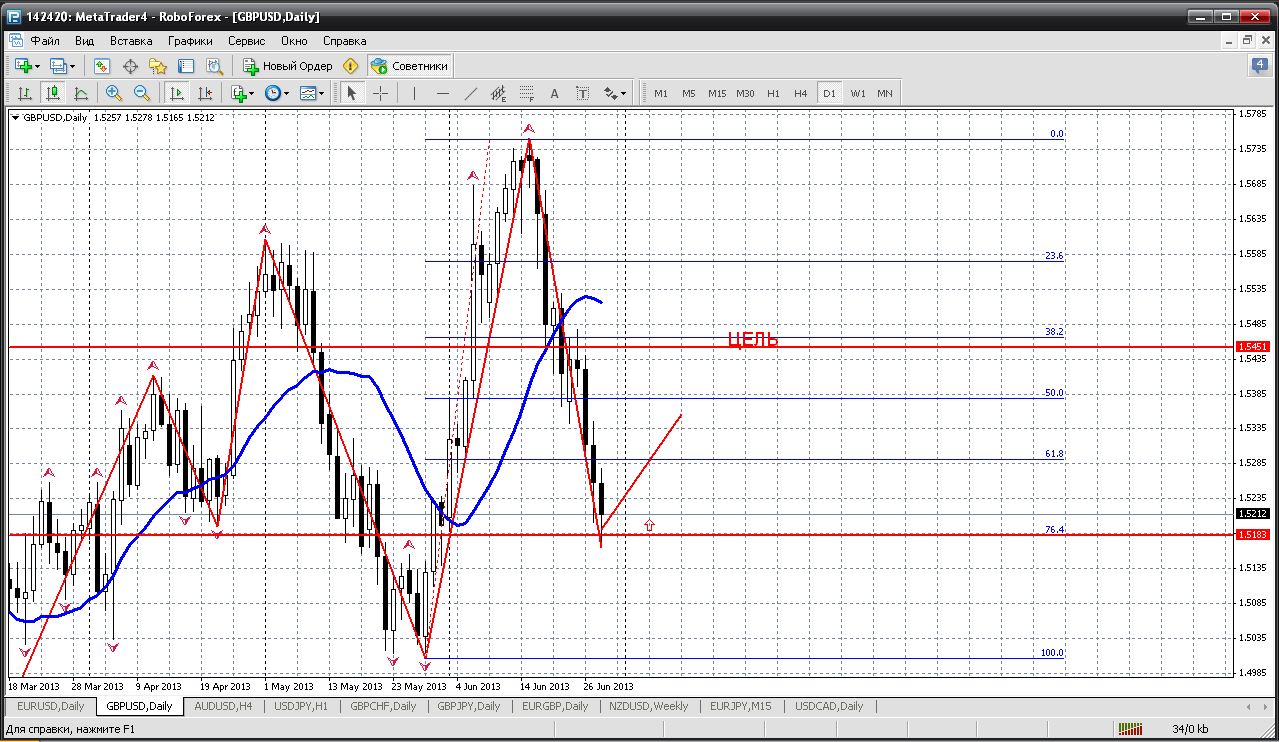Viewport: 1279px width, 742px height.
Task: Open the Market Watch panel
Action: [x=102, y=66]
